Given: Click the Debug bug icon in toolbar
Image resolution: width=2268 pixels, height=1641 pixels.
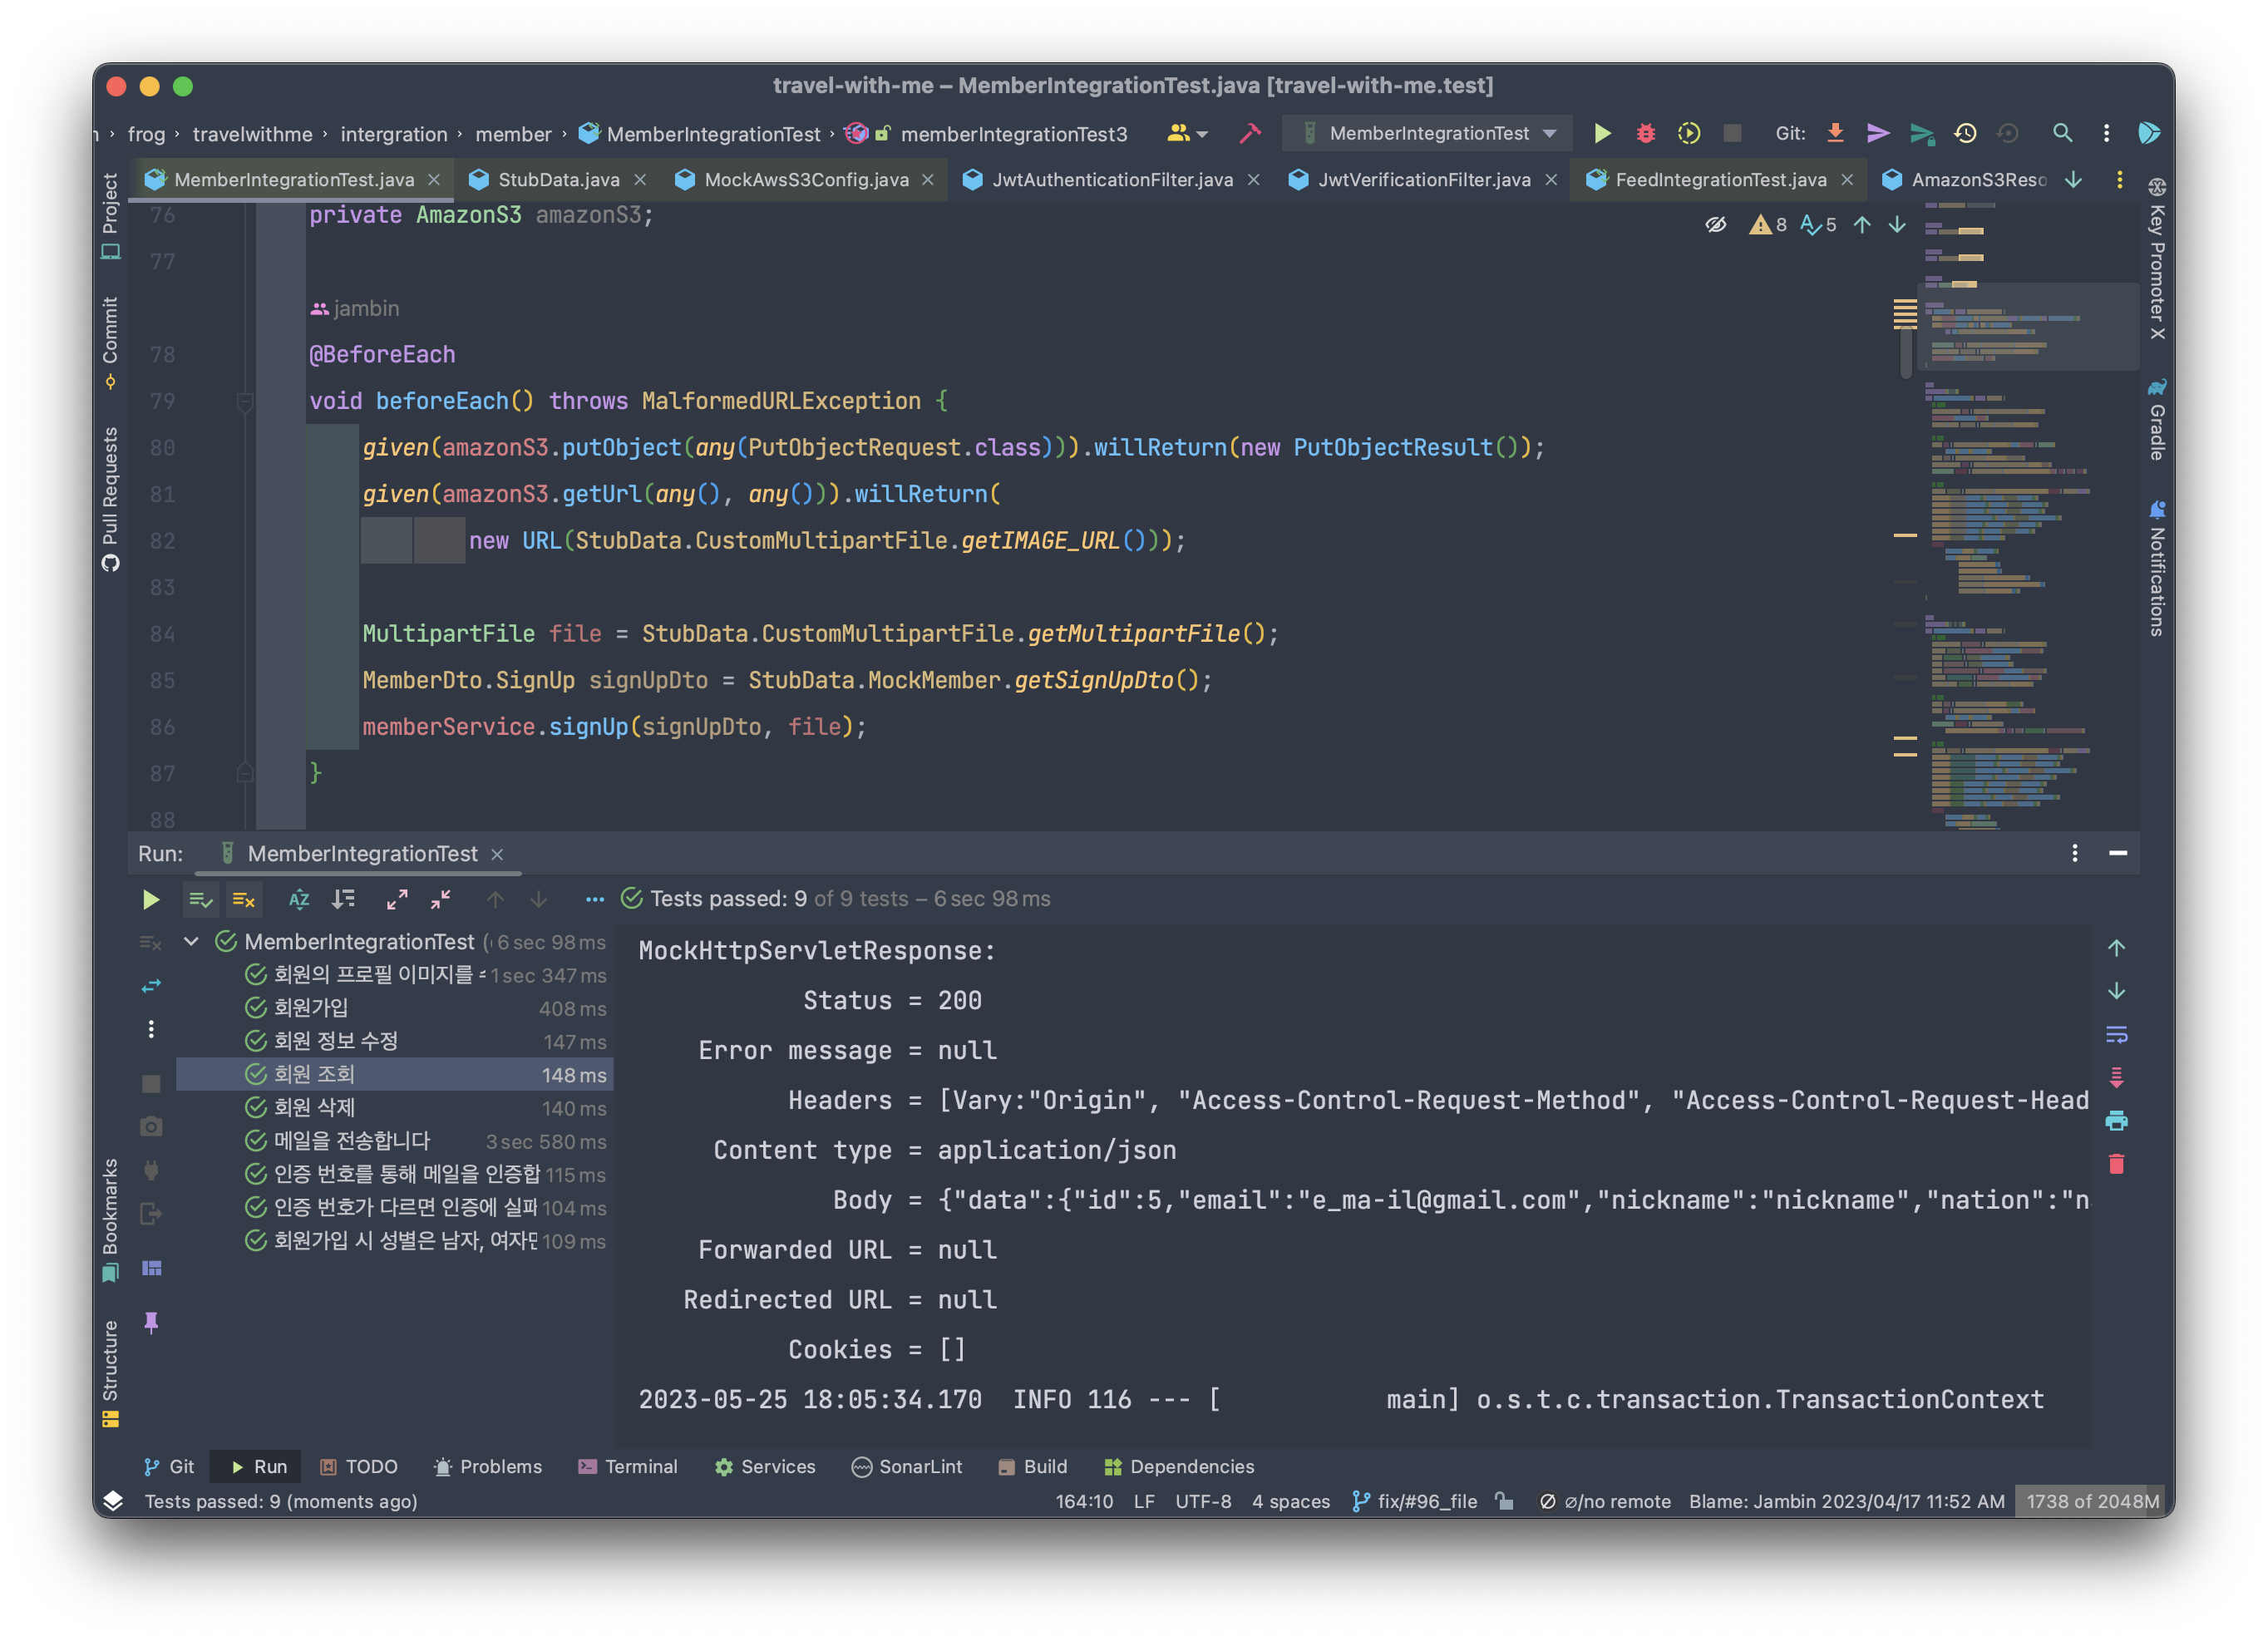Looking at the screenshot, I should coord(1645,133).
